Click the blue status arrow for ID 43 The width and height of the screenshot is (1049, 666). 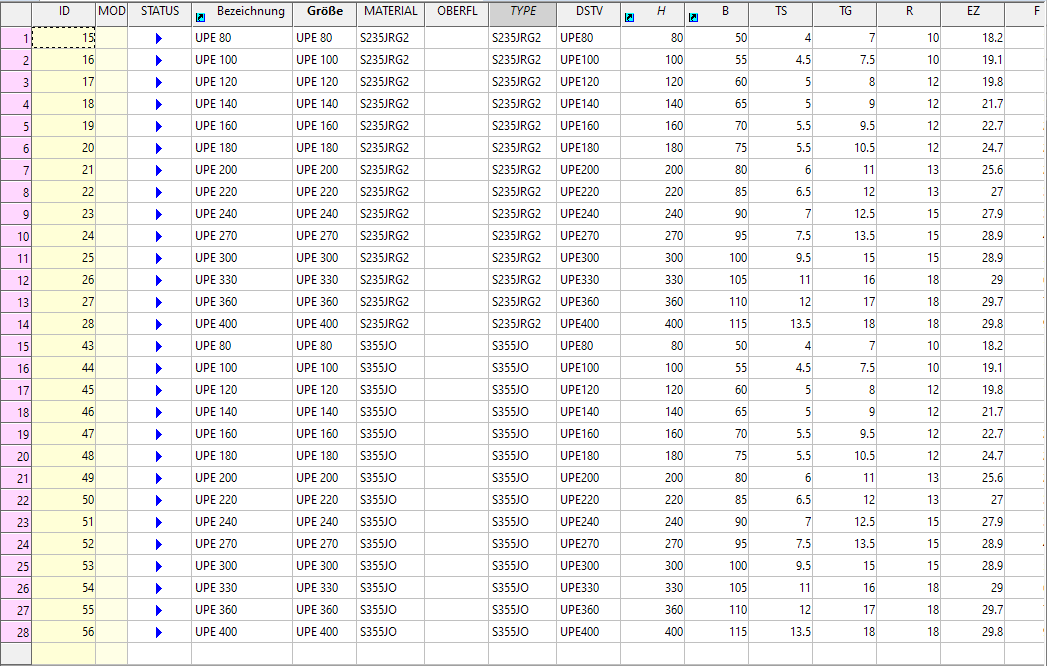(x=158, y=346)
